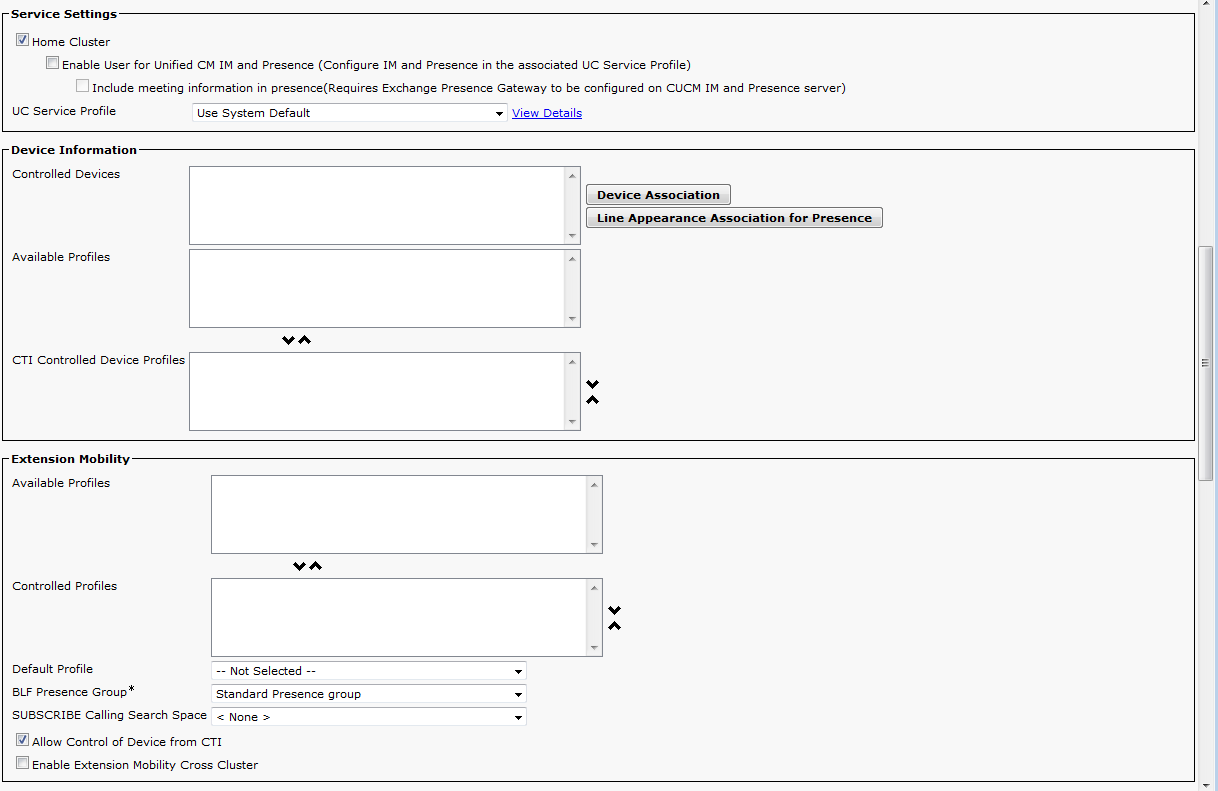Open SUBSCRIBE Calling Search Space dropdown
This screenshot has width=1218, height=791.
coord(368,717)
